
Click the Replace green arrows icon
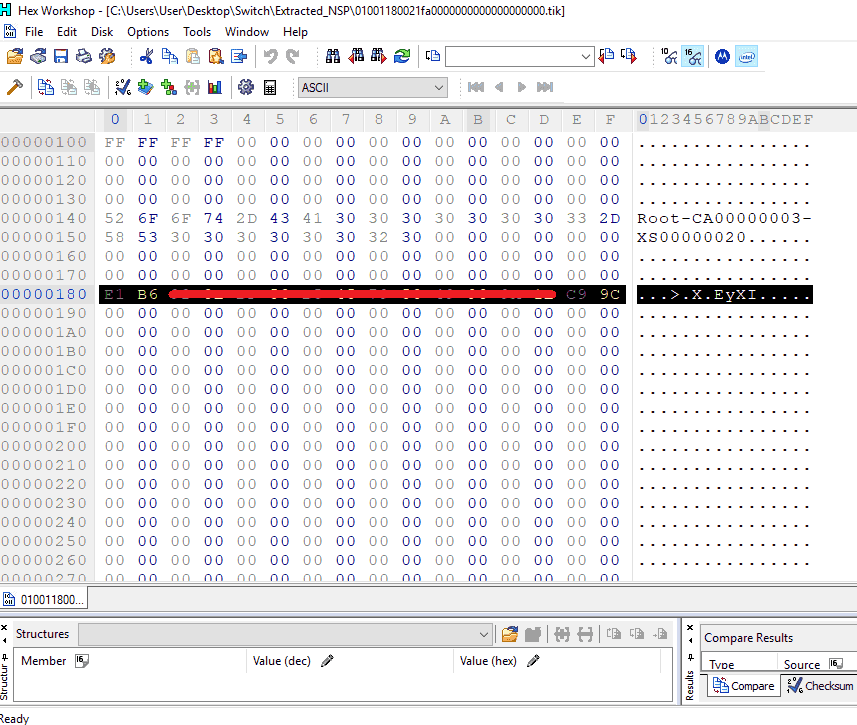coord(402,56)
